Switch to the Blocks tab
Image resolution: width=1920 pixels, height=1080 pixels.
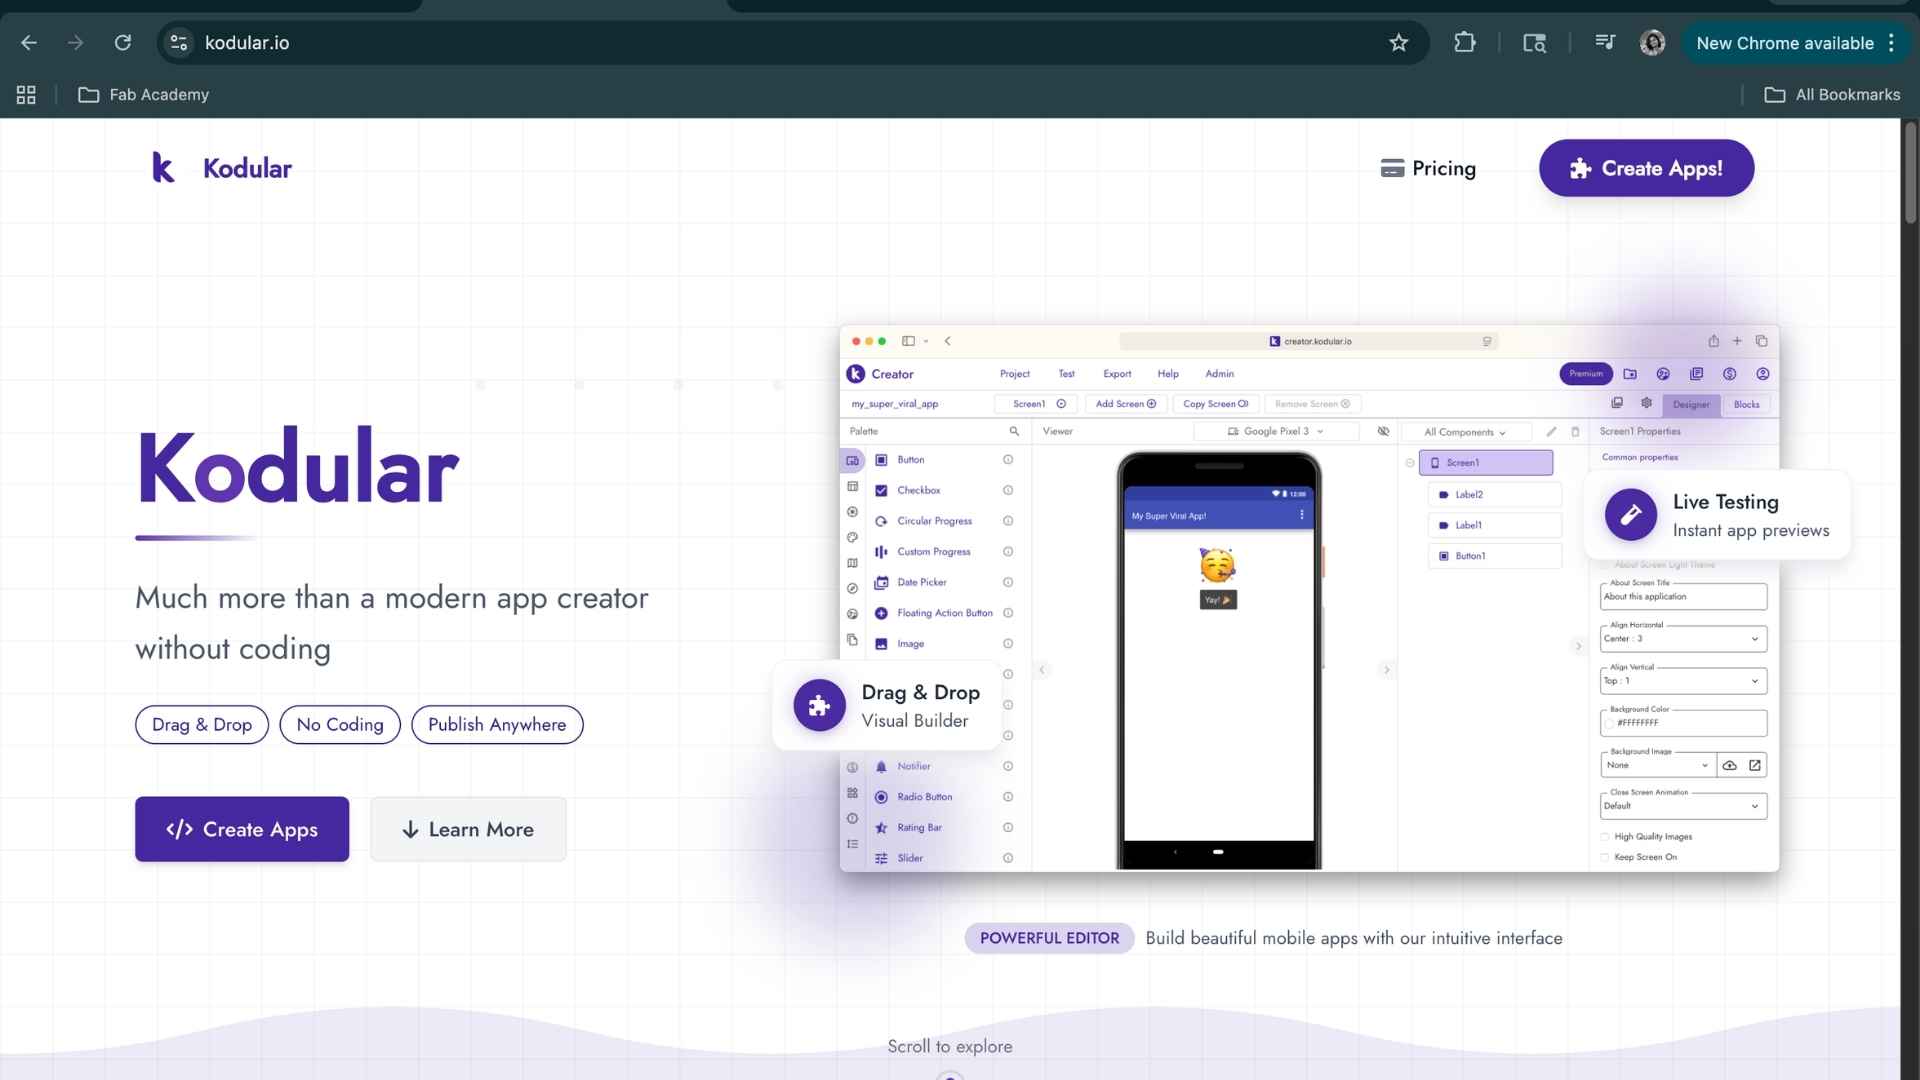[x=1746, y=404]
